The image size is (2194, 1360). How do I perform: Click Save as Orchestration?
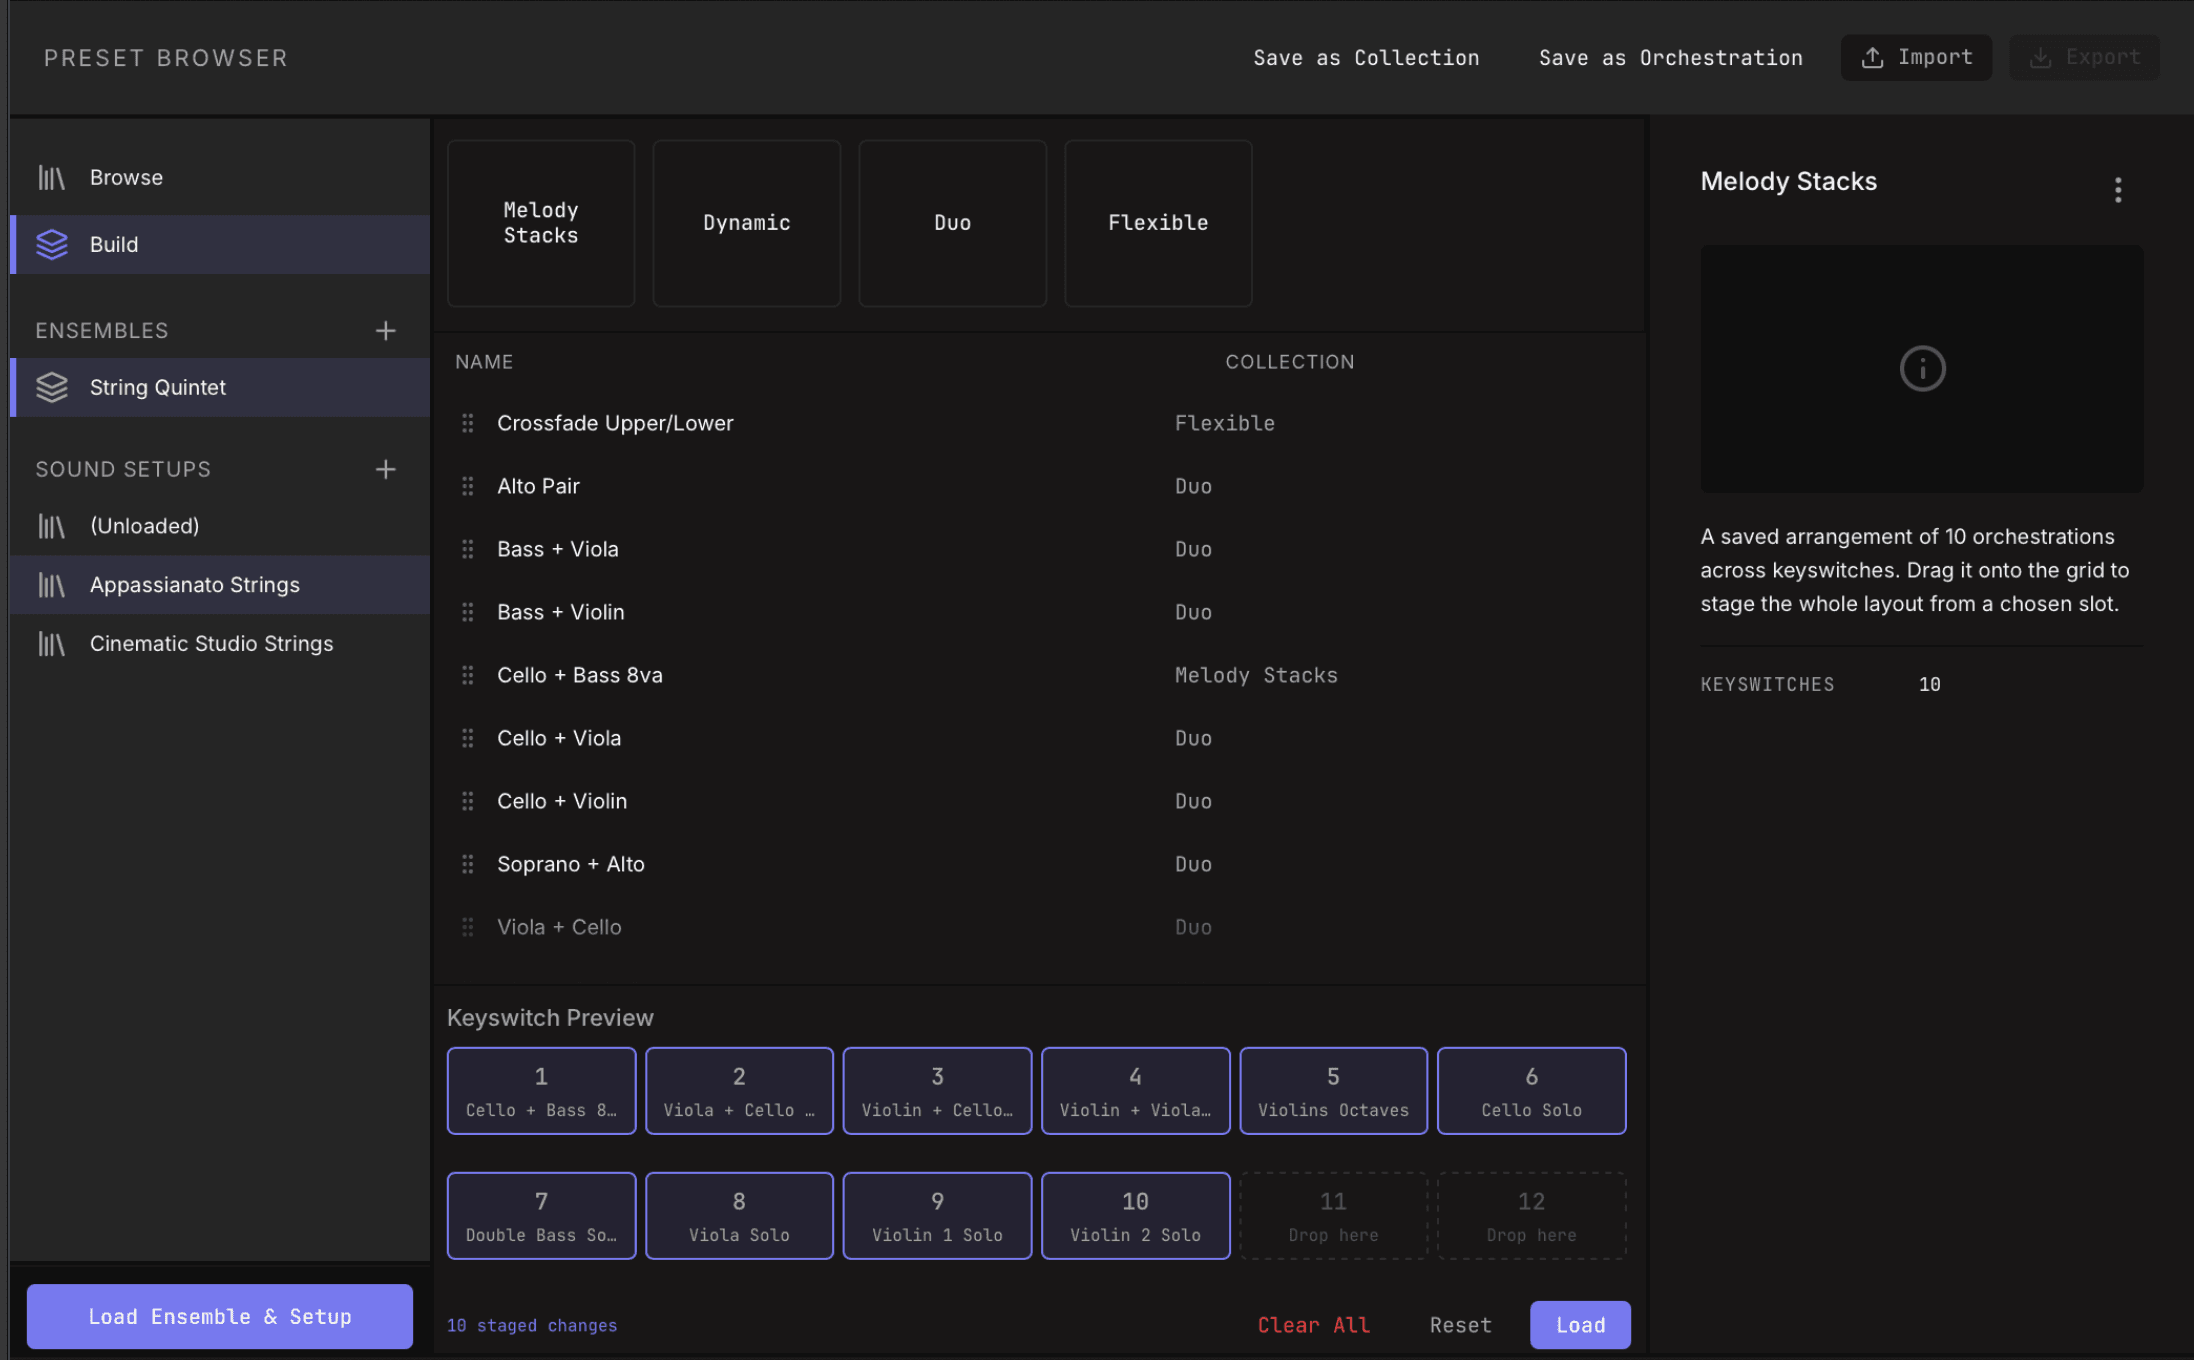[1671, 58]
